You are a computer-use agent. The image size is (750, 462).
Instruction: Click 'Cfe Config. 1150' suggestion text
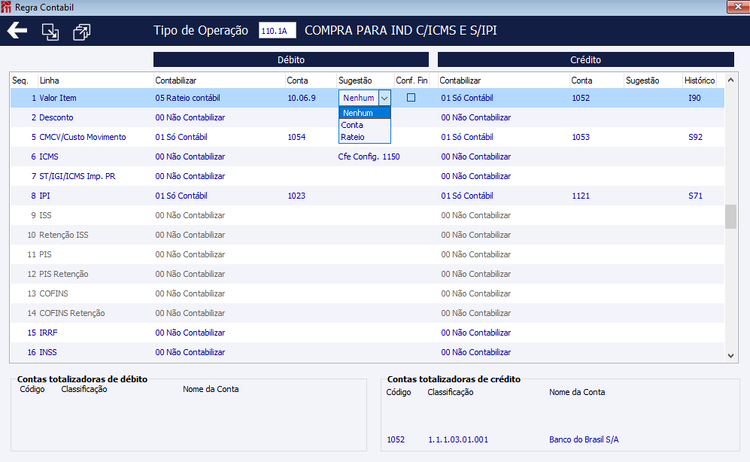click(369, 156)
